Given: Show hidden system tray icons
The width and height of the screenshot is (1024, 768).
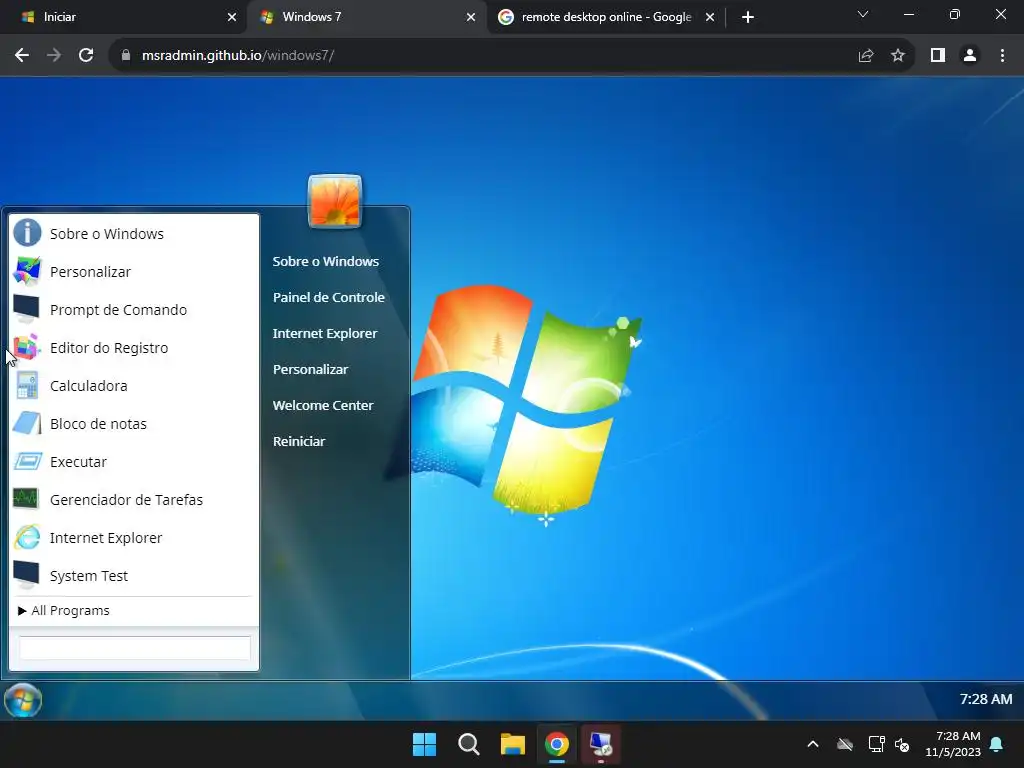Looking at the screenshot, I should tap(813, 744).
